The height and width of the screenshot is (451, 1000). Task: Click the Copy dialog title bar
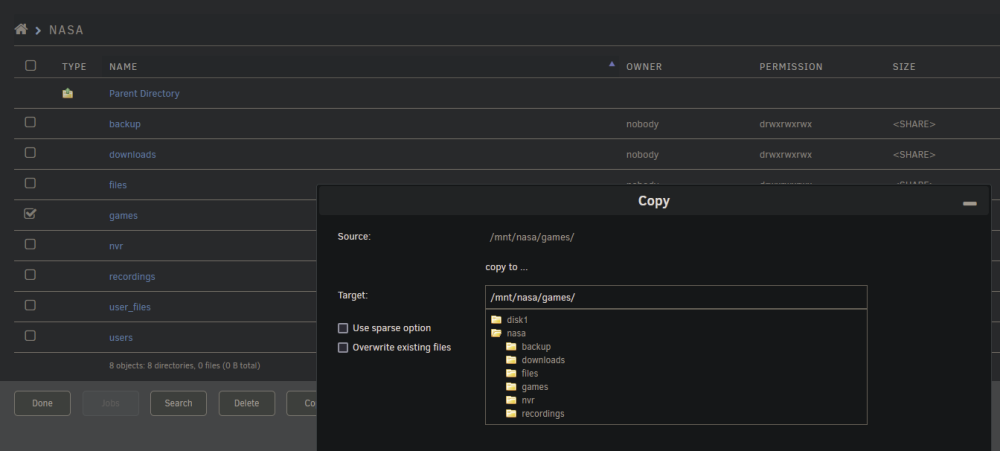pyautogui.click(x=654, y=201)
